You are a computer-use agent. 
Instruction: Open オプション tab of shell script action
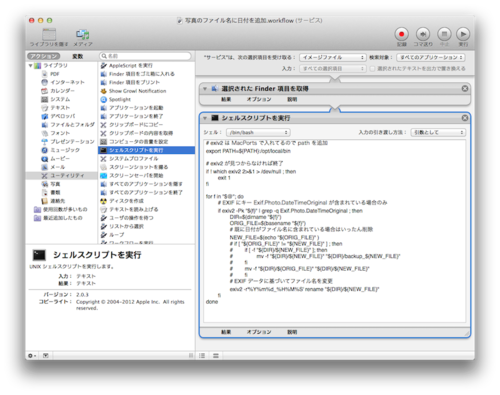coord(259,332)
